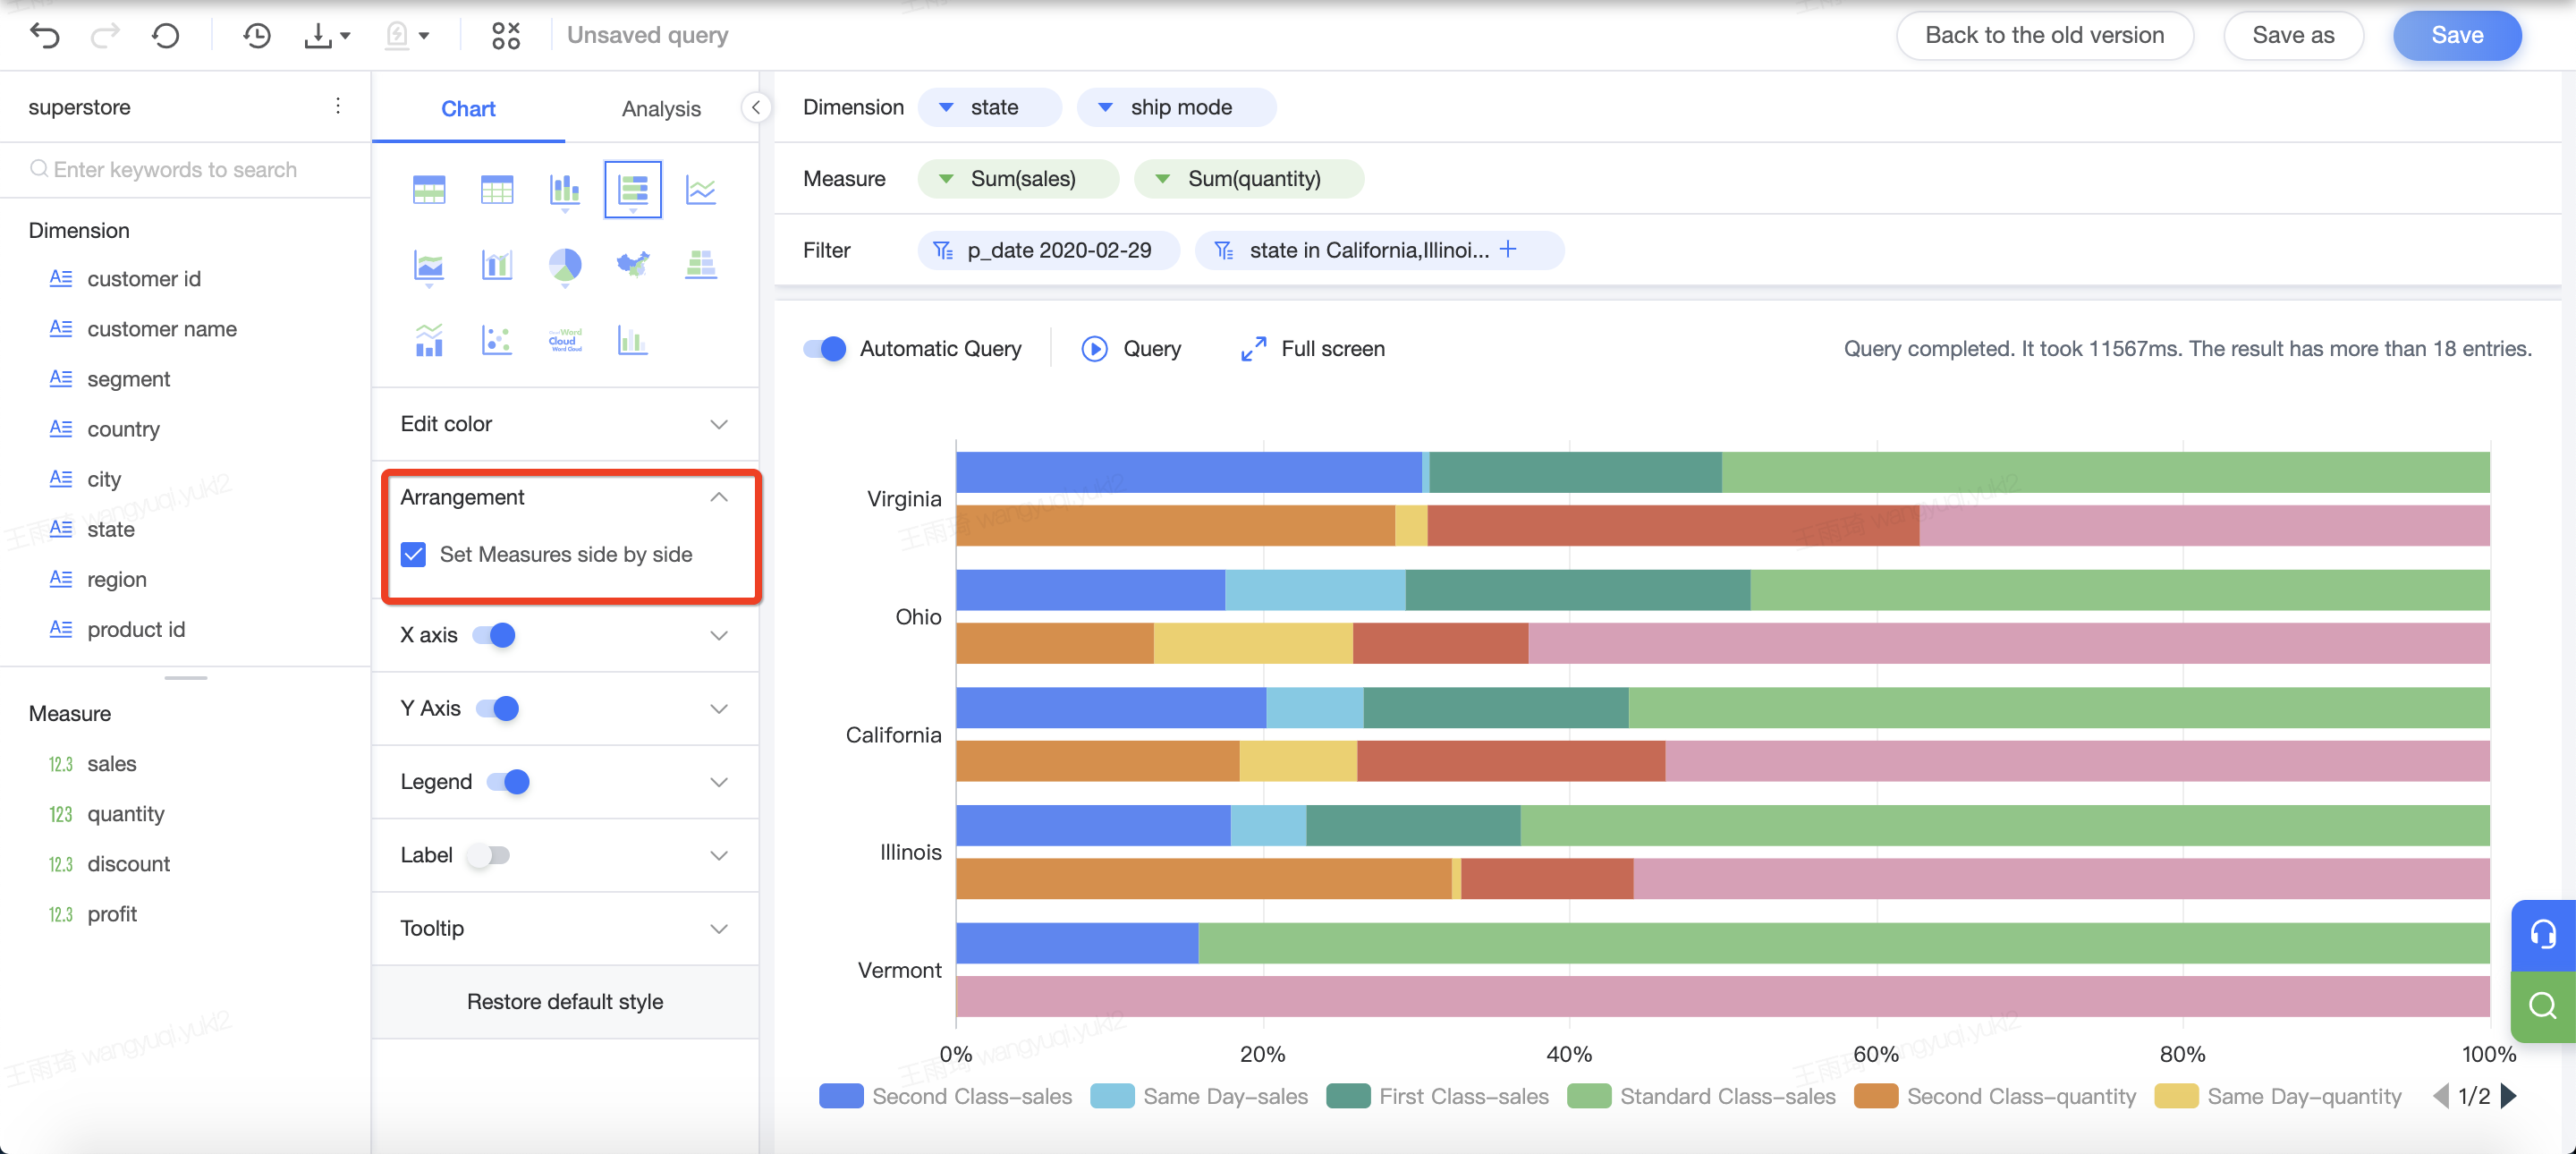Select the pie chart type
This screenshot has height=1154, width=2576.
point(565,266)
